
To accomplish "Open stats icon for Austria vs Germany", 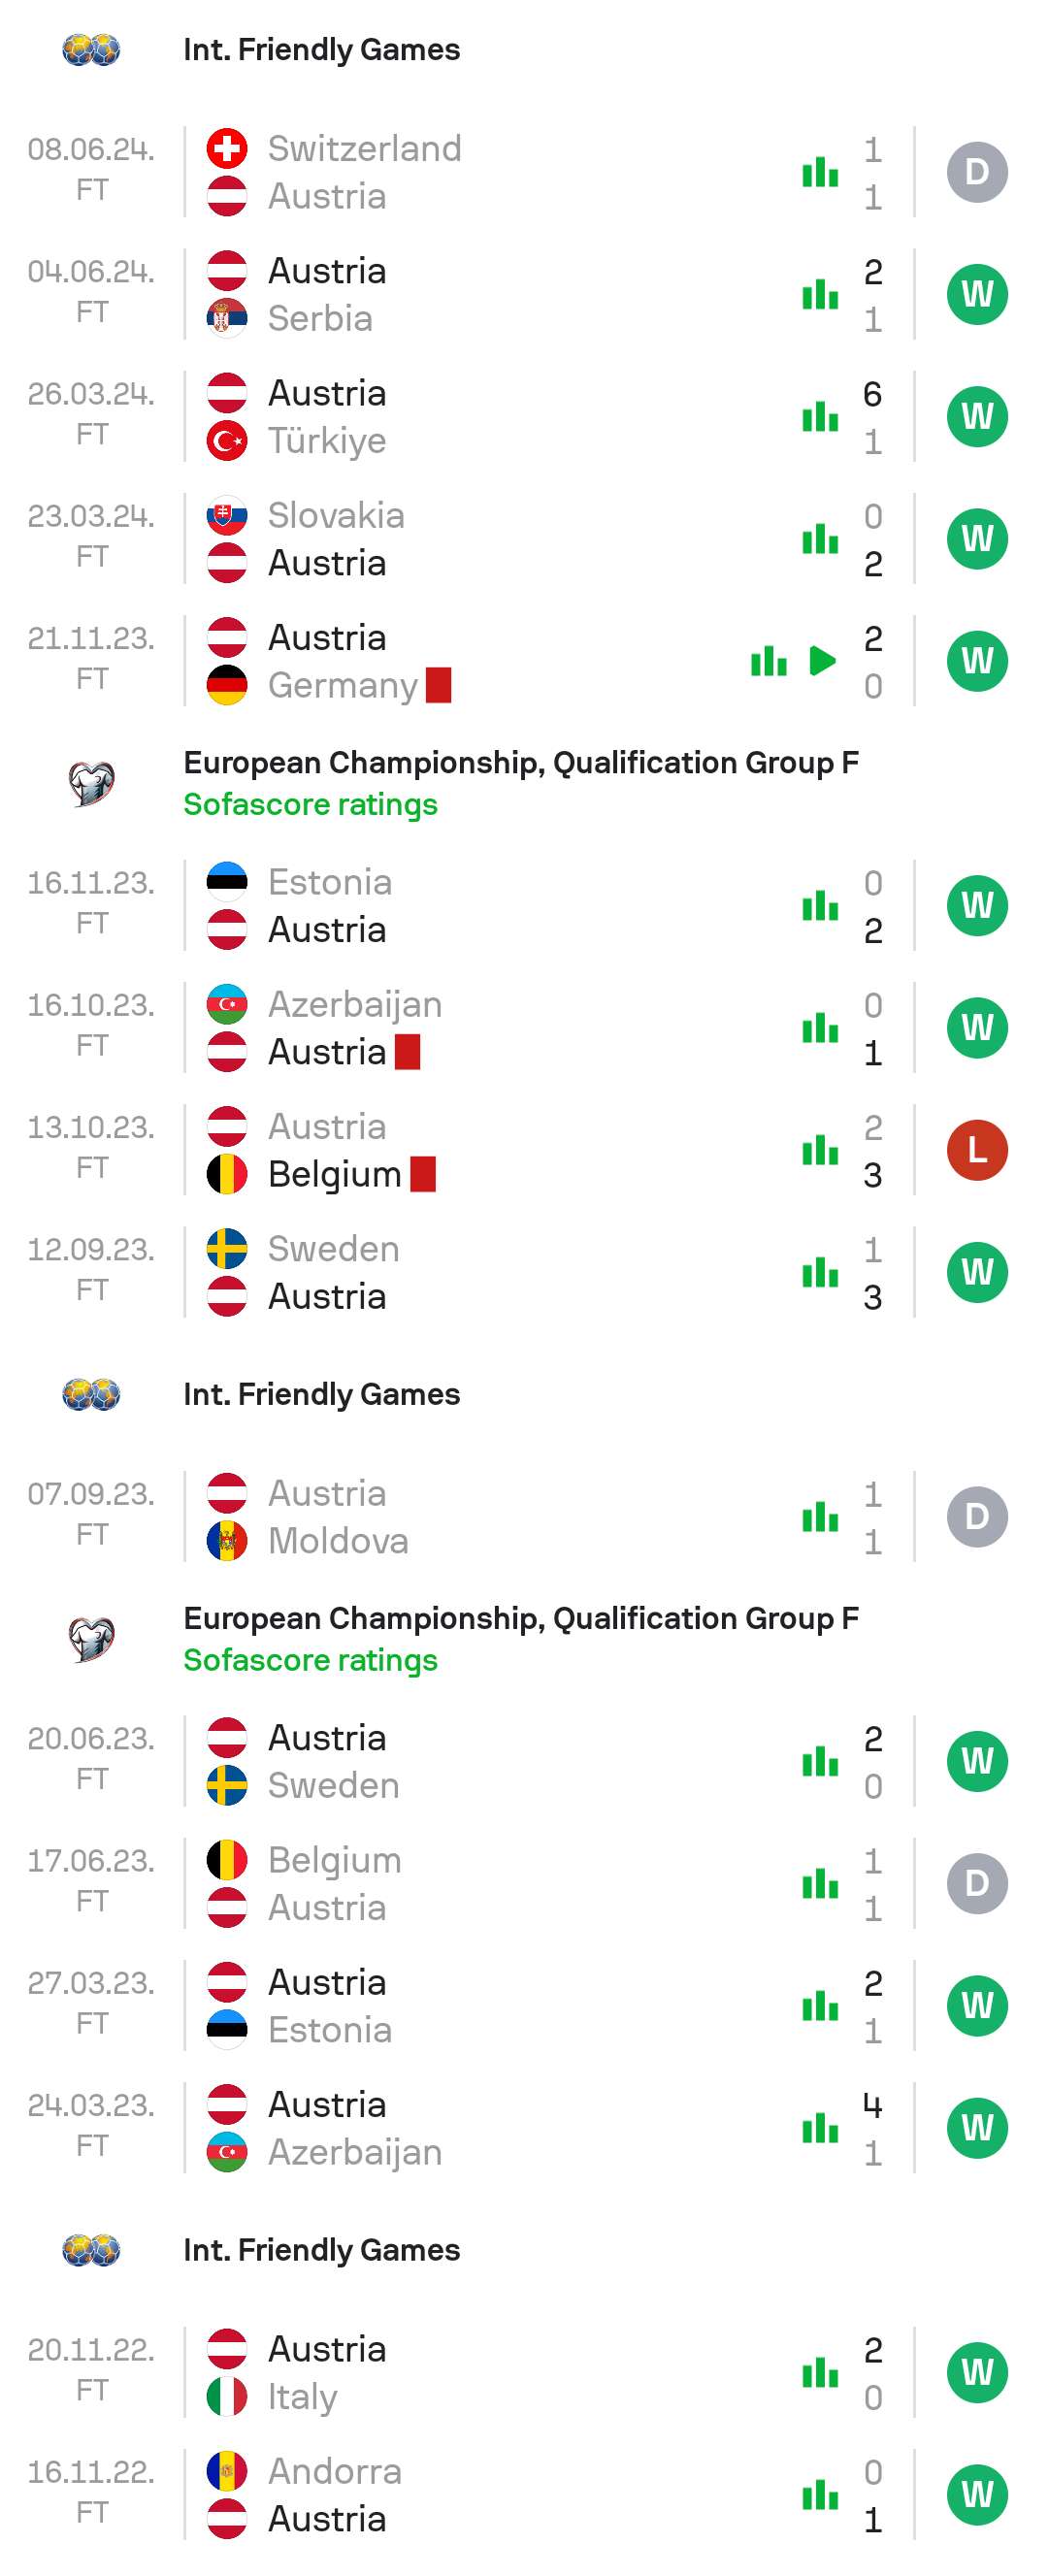I will [768, 661].
